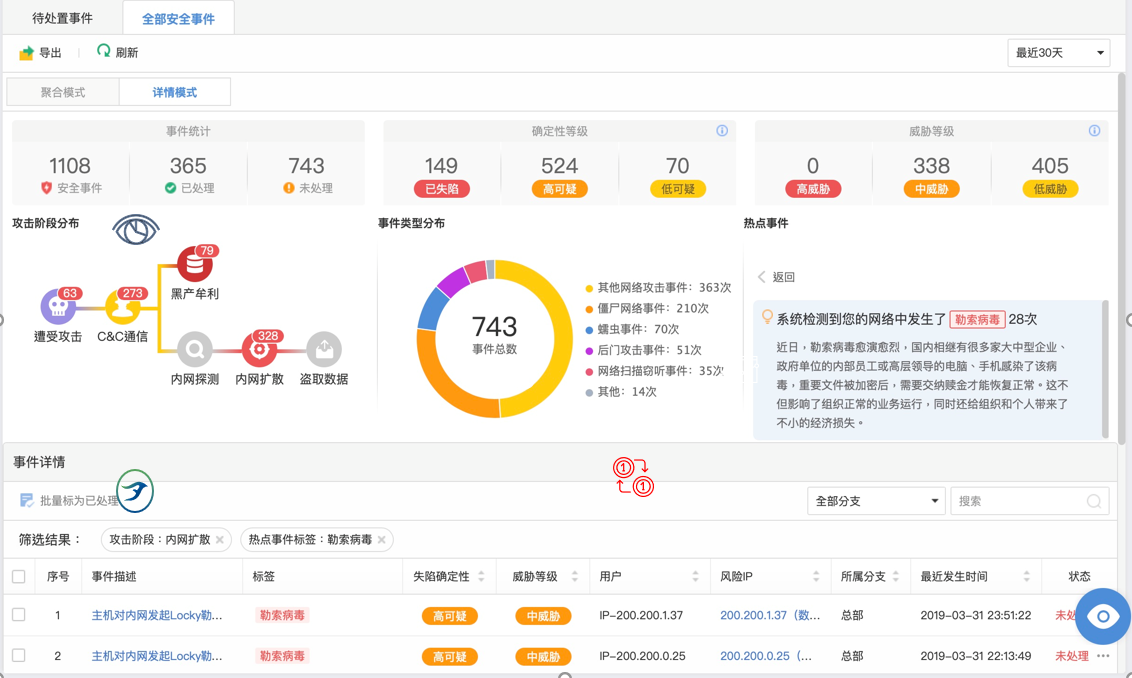Toggle the select-all checkbox in table header
Image resolution: width=1132 pixels, height=678 pixels.
[19, 577]
